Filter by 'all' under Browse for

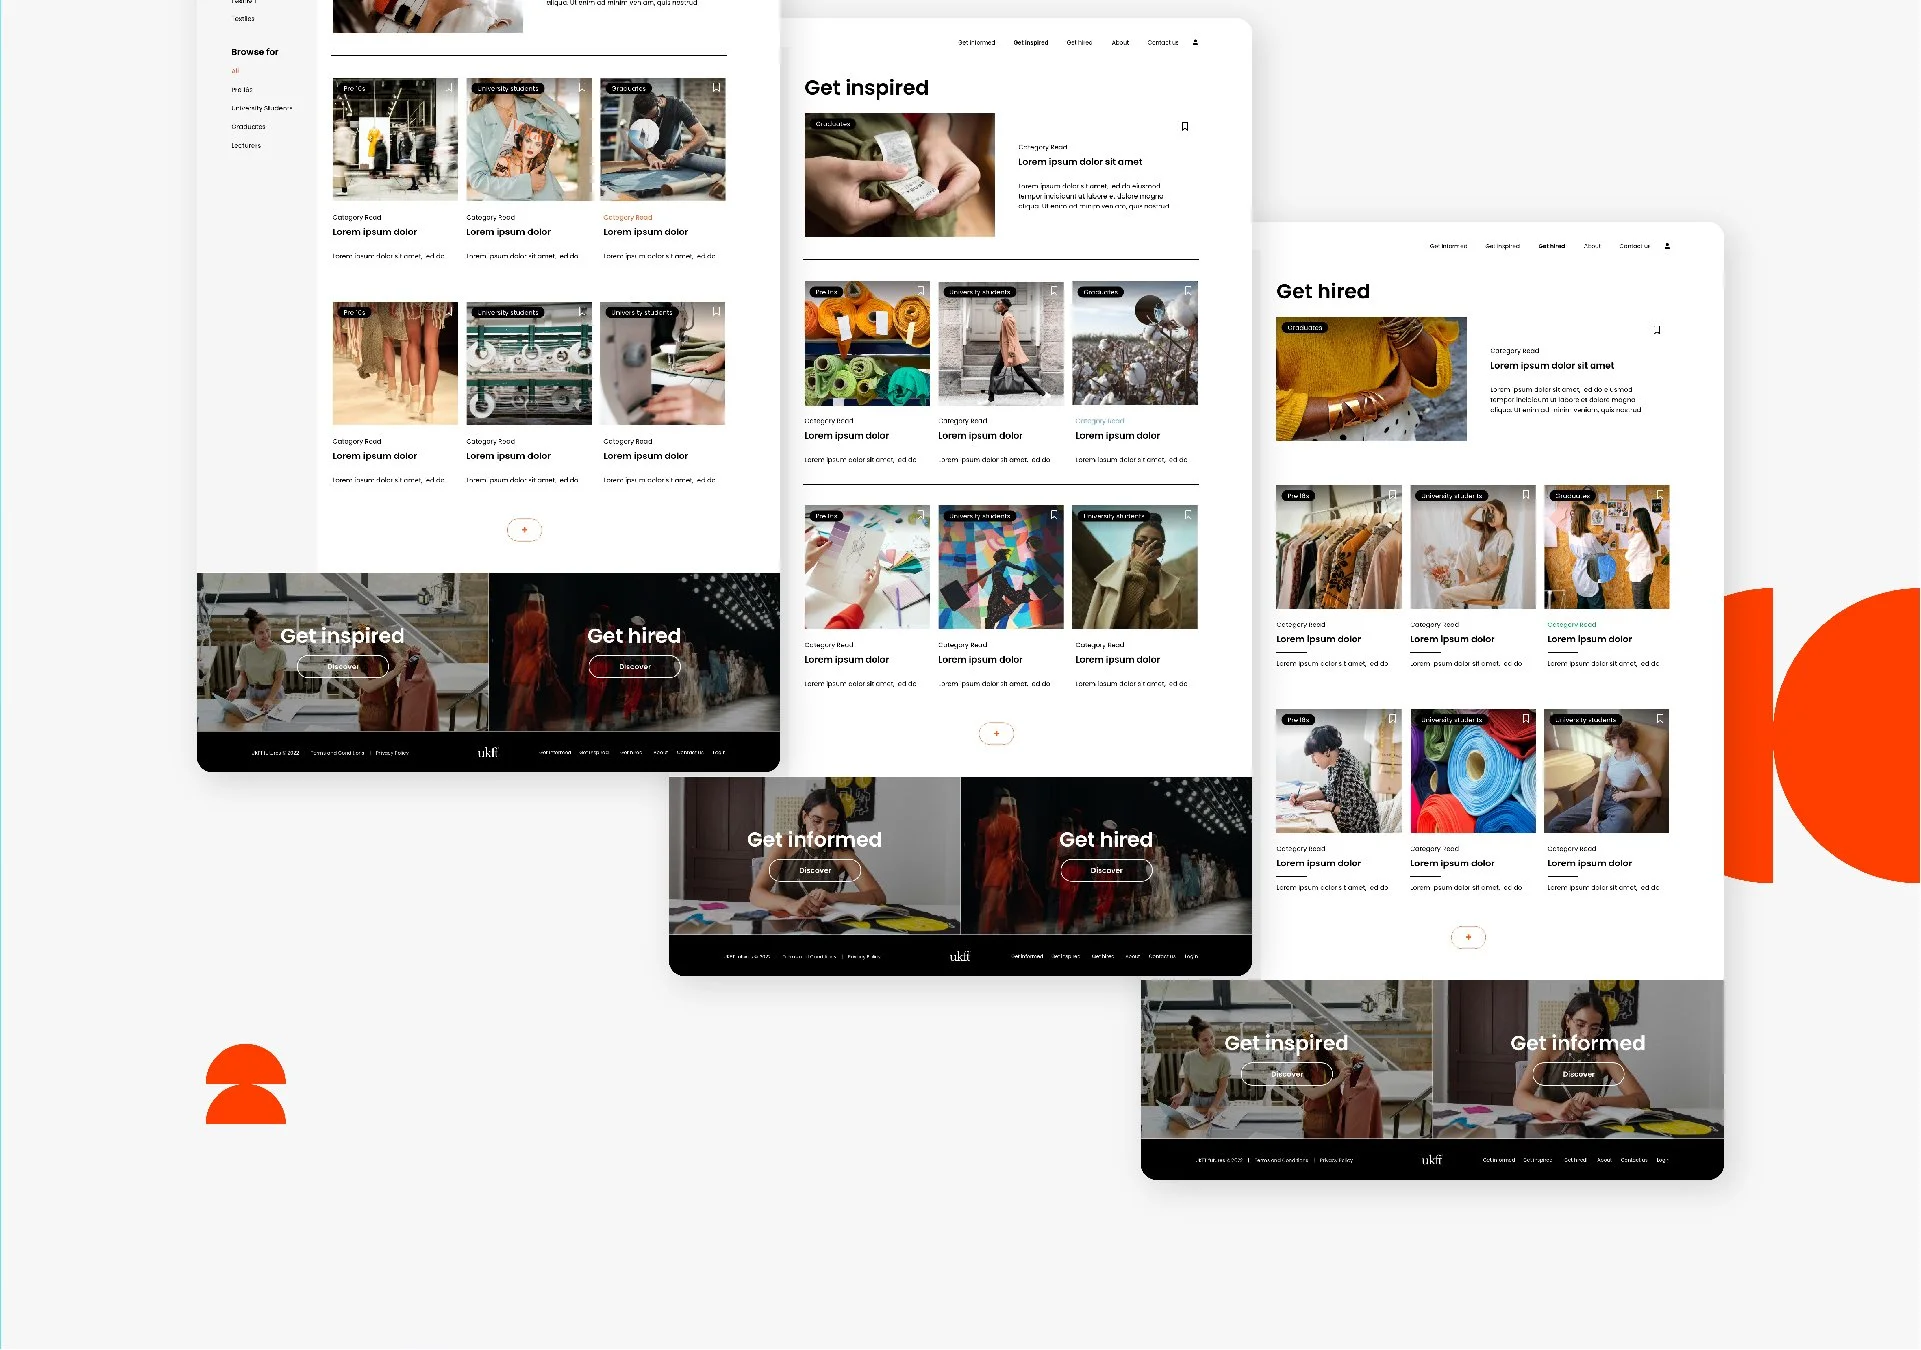[x=236, y=71]
